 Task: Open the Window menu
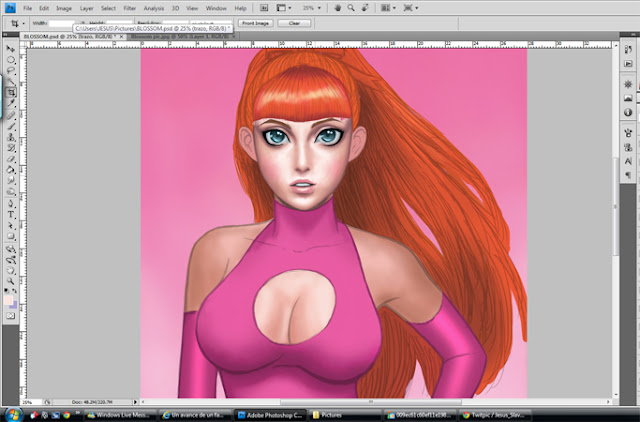pyautogui.click(x=216, y=8)
